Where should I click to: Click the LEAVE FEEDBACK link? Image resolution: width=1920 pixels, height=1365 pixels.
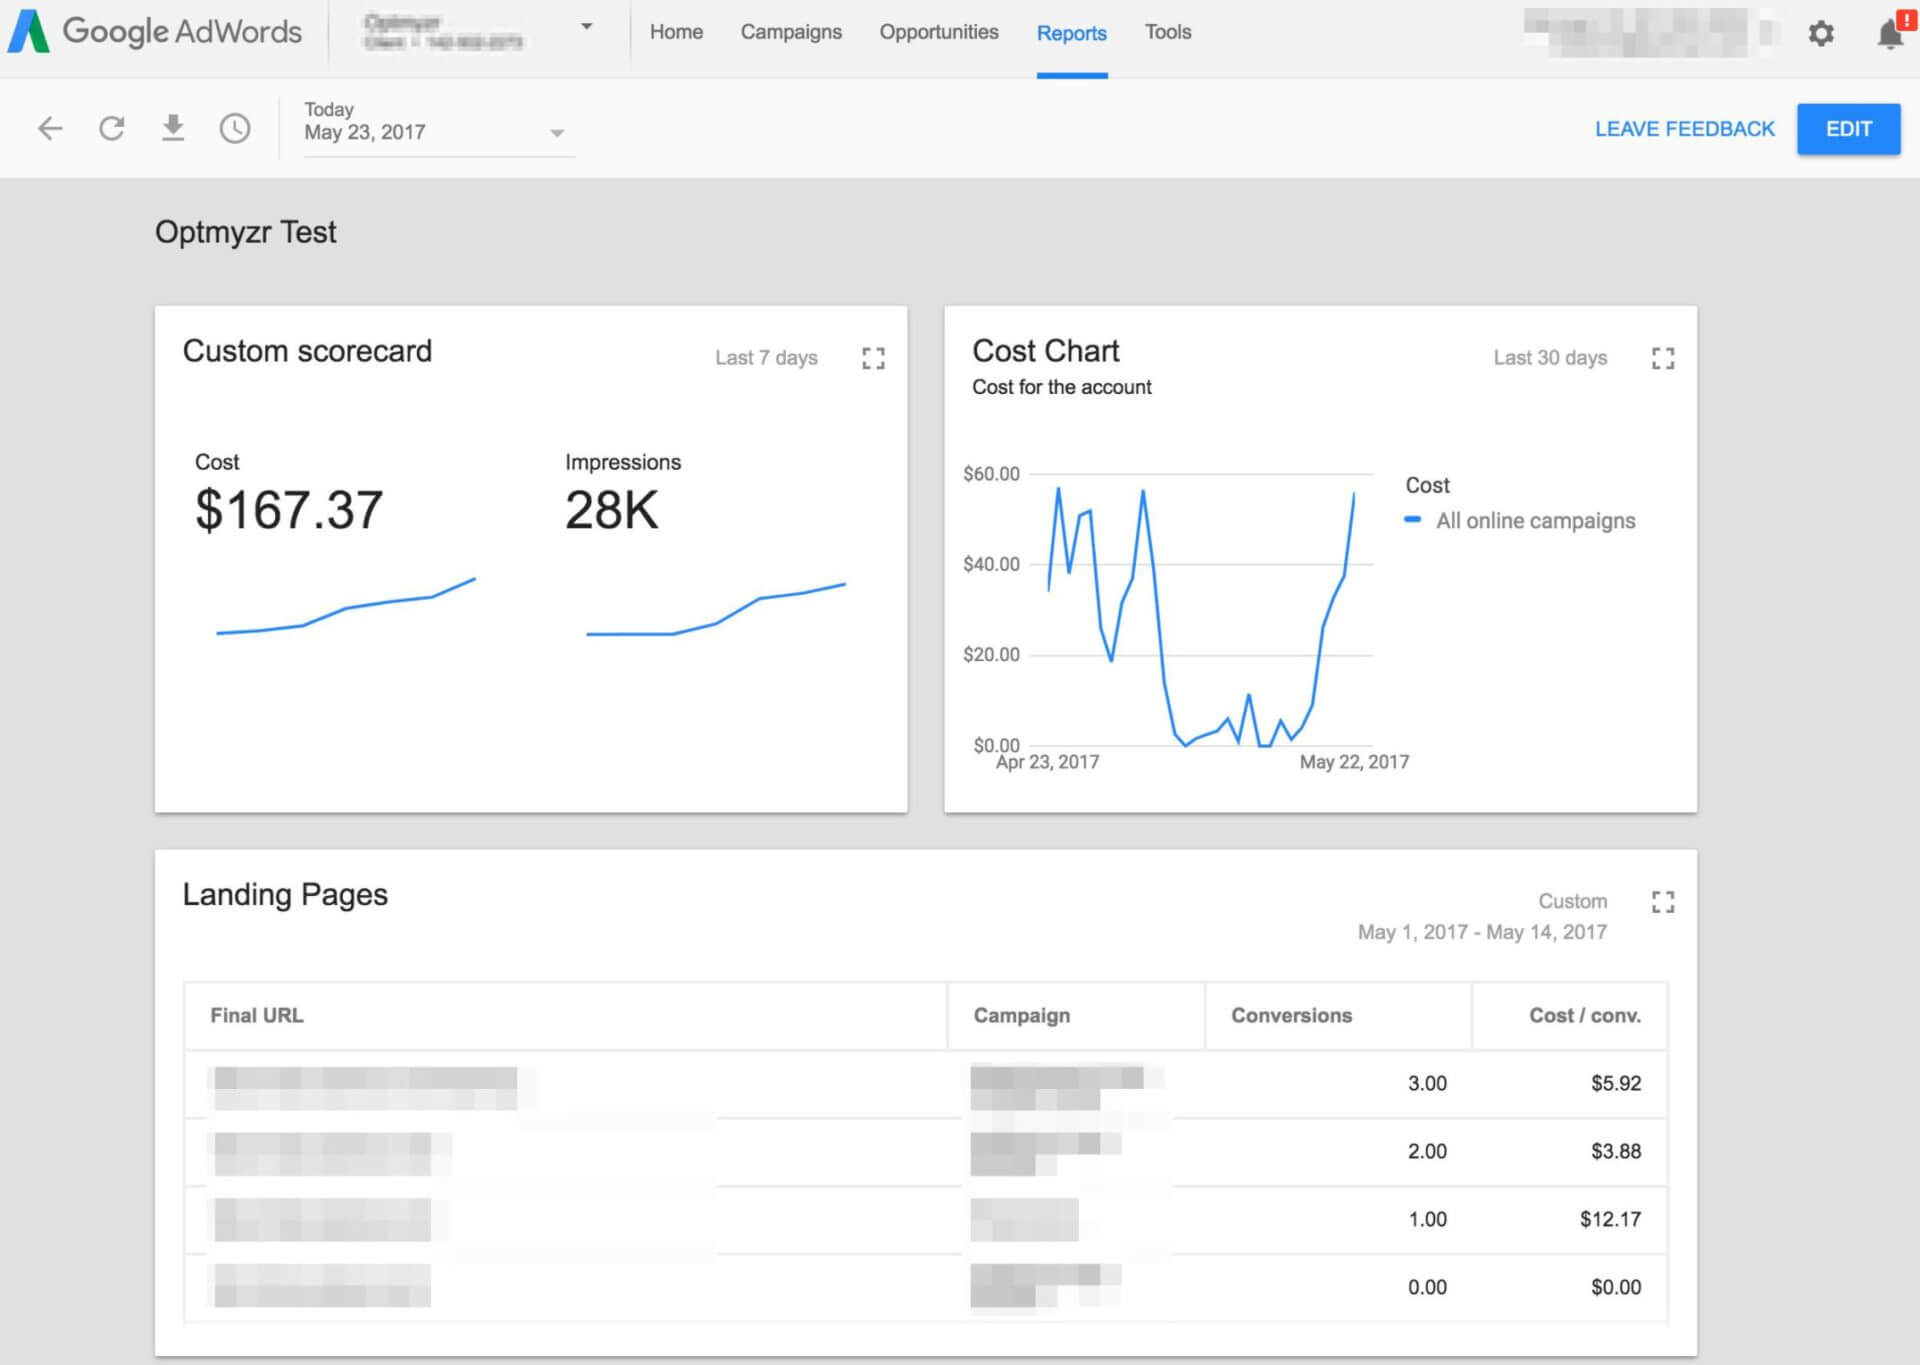[1684, 129]
